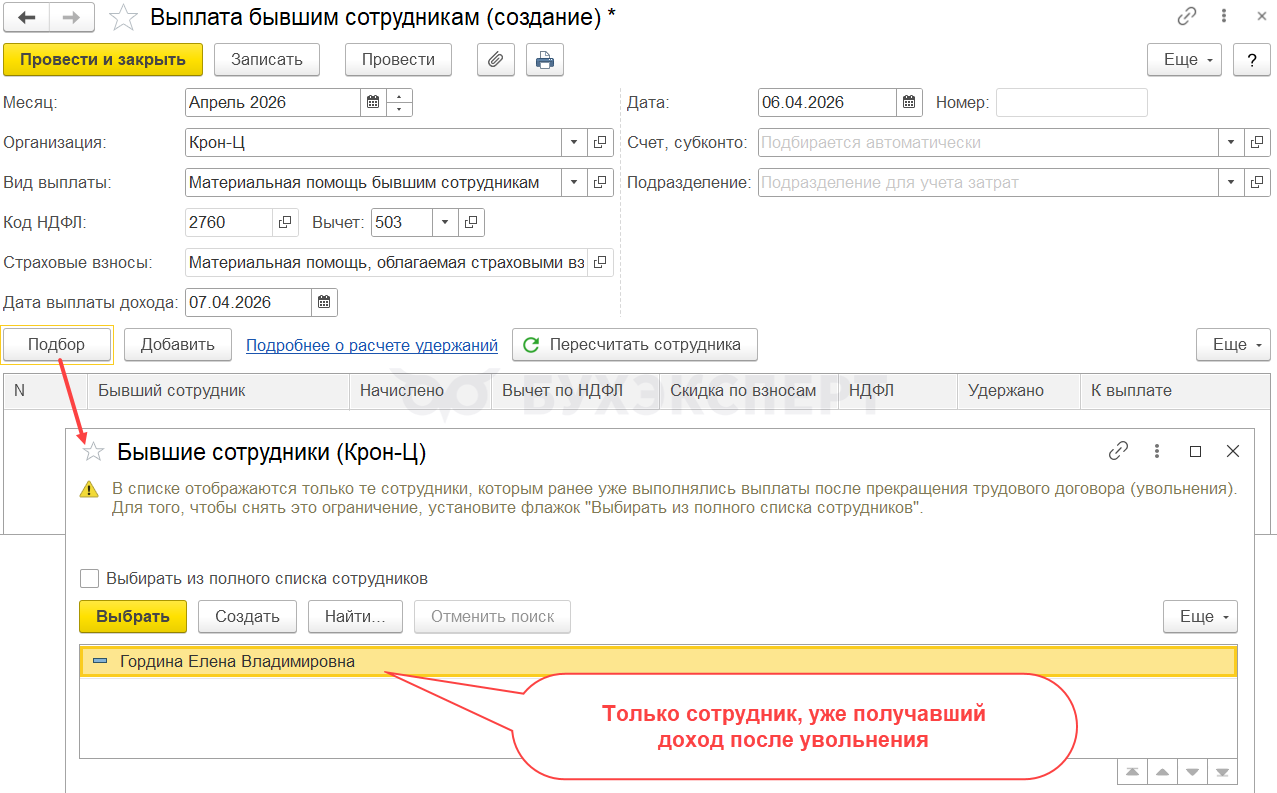Click refresh icon on Пересчитать сотрудника
Image resolution: width=1277 pixels, height=793 pixels.
point(531,345)
